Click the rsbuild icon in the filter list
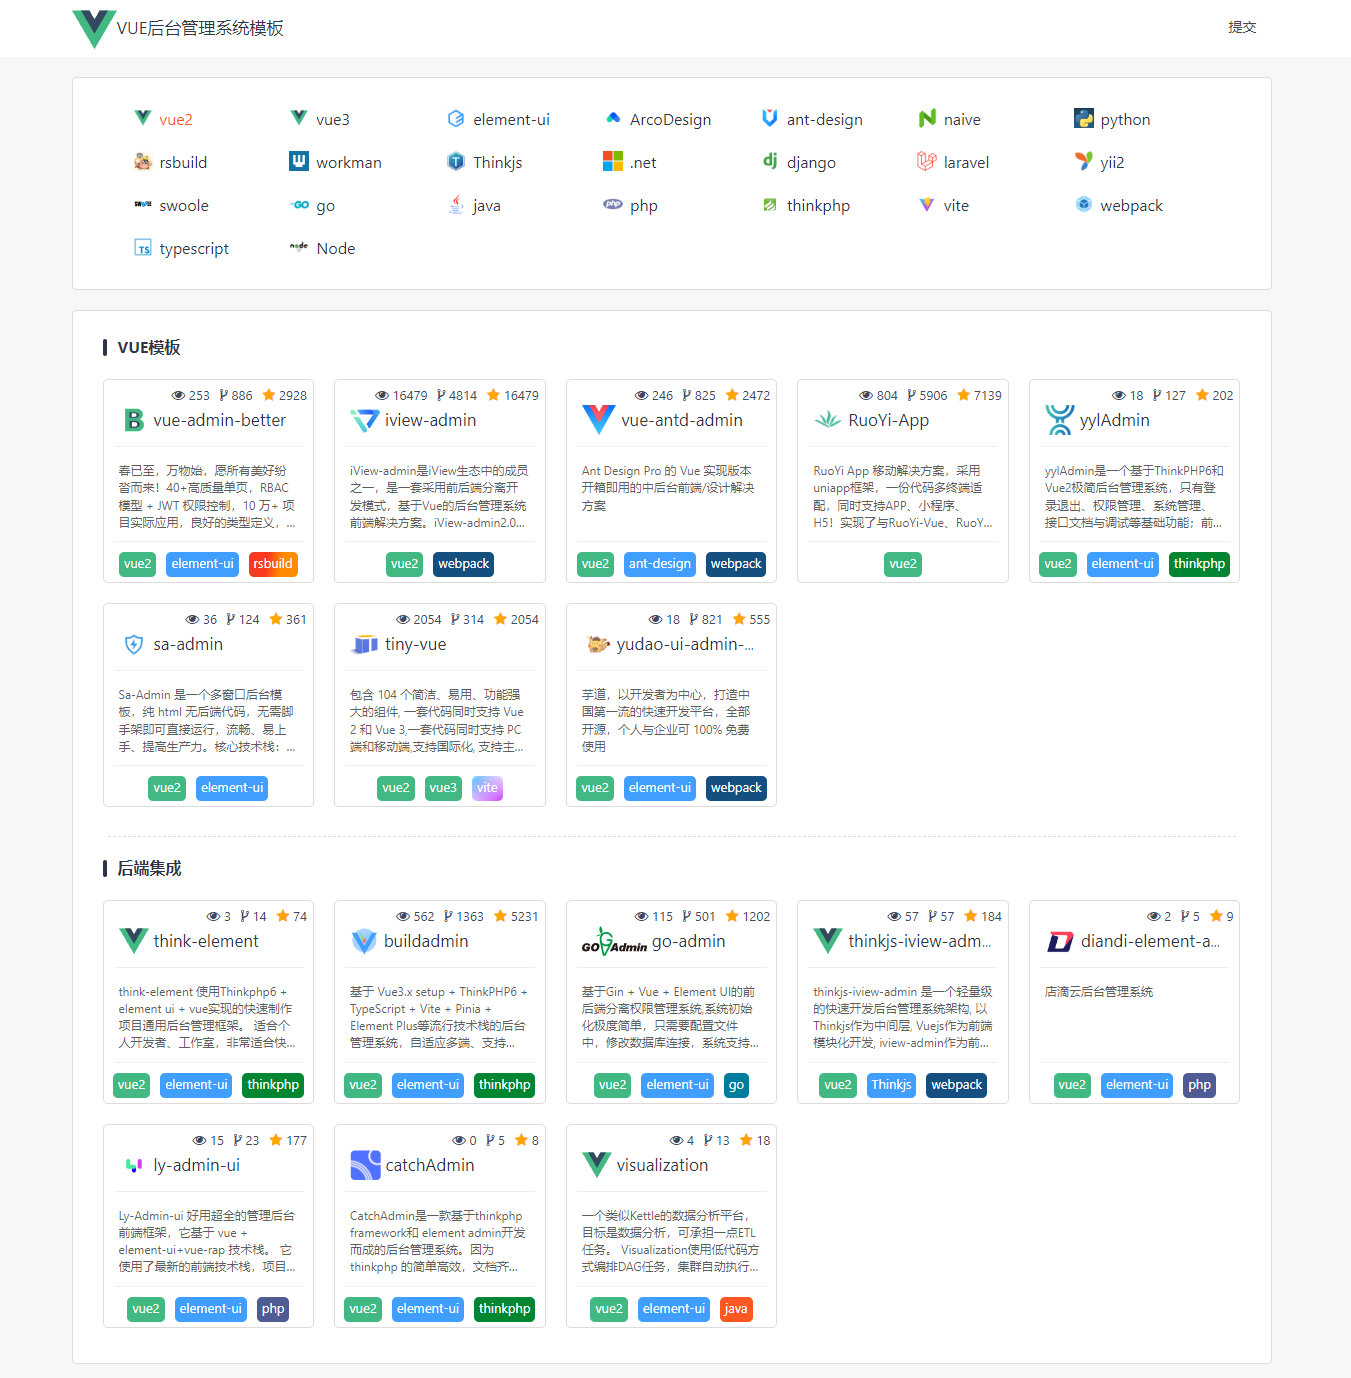Viewport: 1351px width, 1378px height. (143, 162)
